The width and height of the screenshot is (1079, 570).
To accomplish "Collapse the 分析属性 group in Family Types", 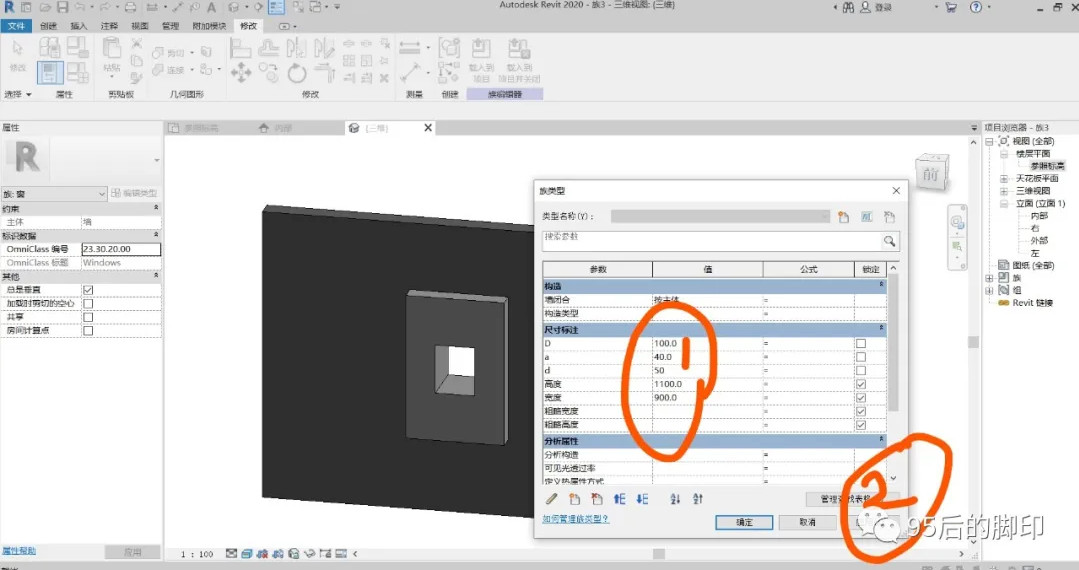I will click(x=881, y=440).
